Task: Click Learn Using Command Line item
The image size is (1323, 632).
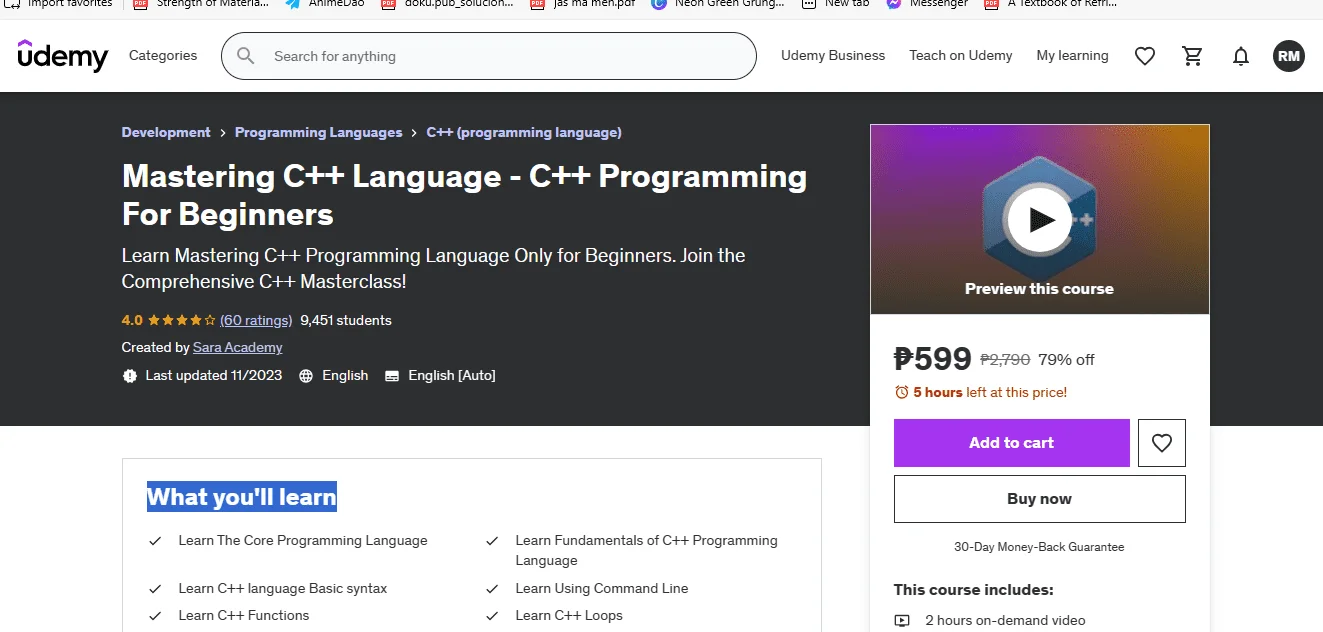Action: coord(602,589)
